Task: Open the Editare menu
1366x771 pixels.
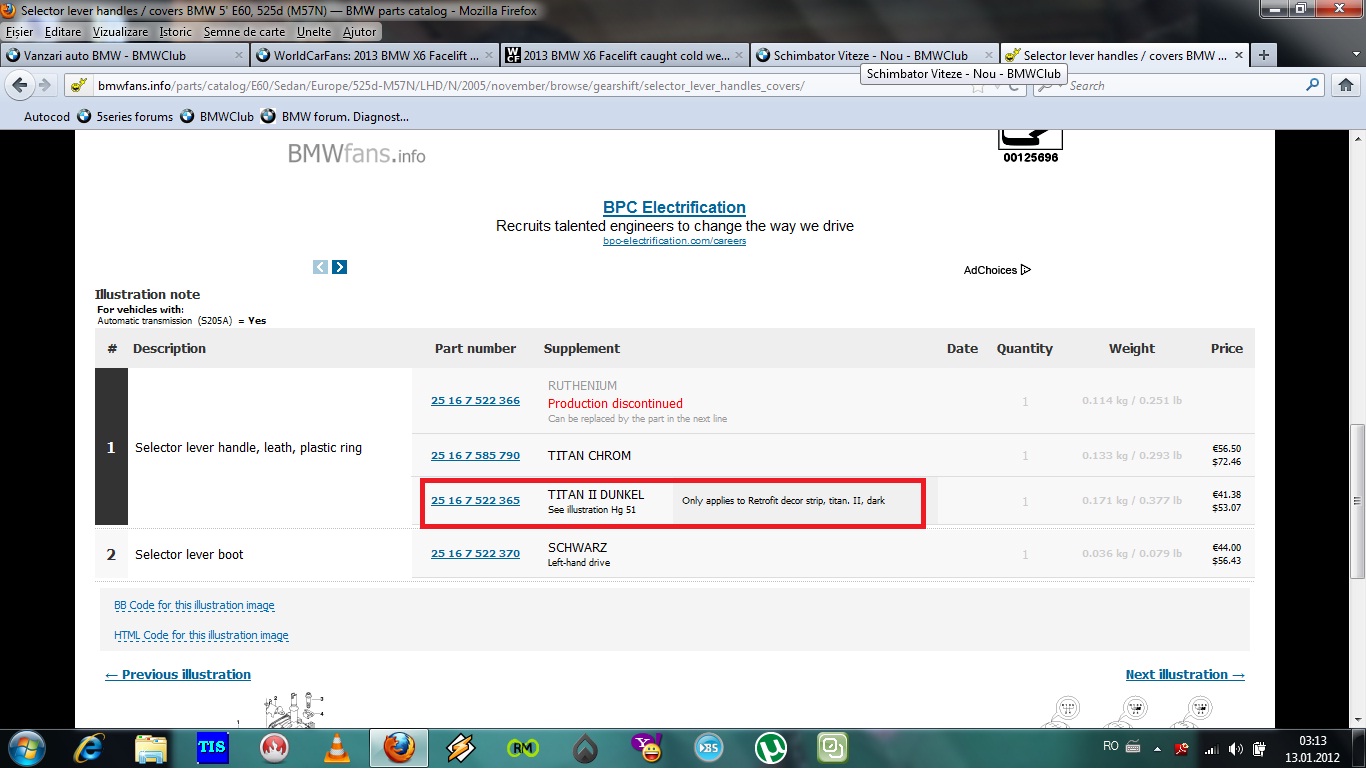Action: coord(63,32)
